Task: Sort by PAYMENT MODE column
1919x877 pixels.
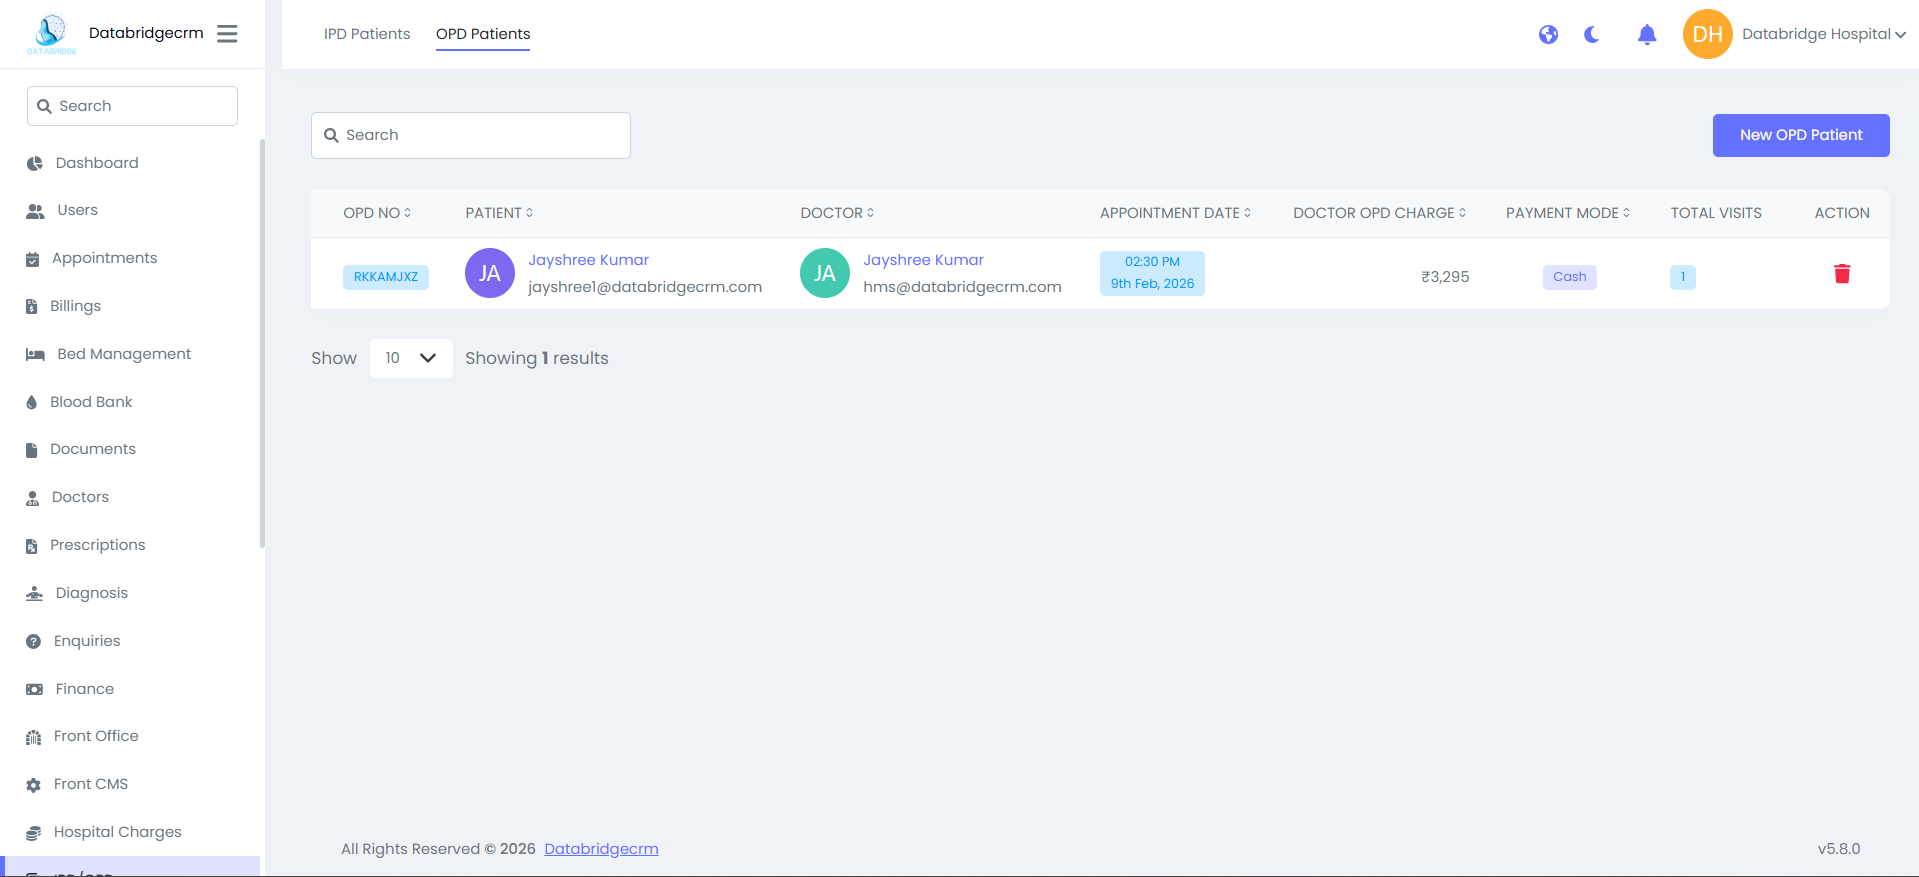Action: click(x=1567, y=213)
